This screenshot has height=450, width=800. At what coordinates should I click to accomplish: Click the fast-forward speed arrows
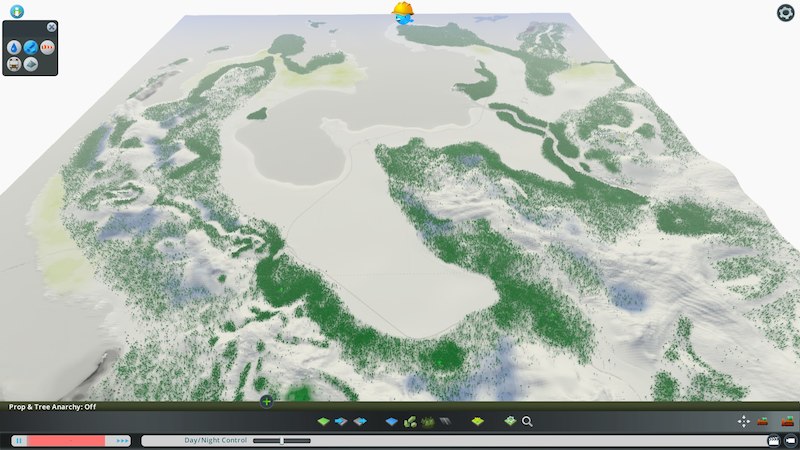[x=122, y=440]
